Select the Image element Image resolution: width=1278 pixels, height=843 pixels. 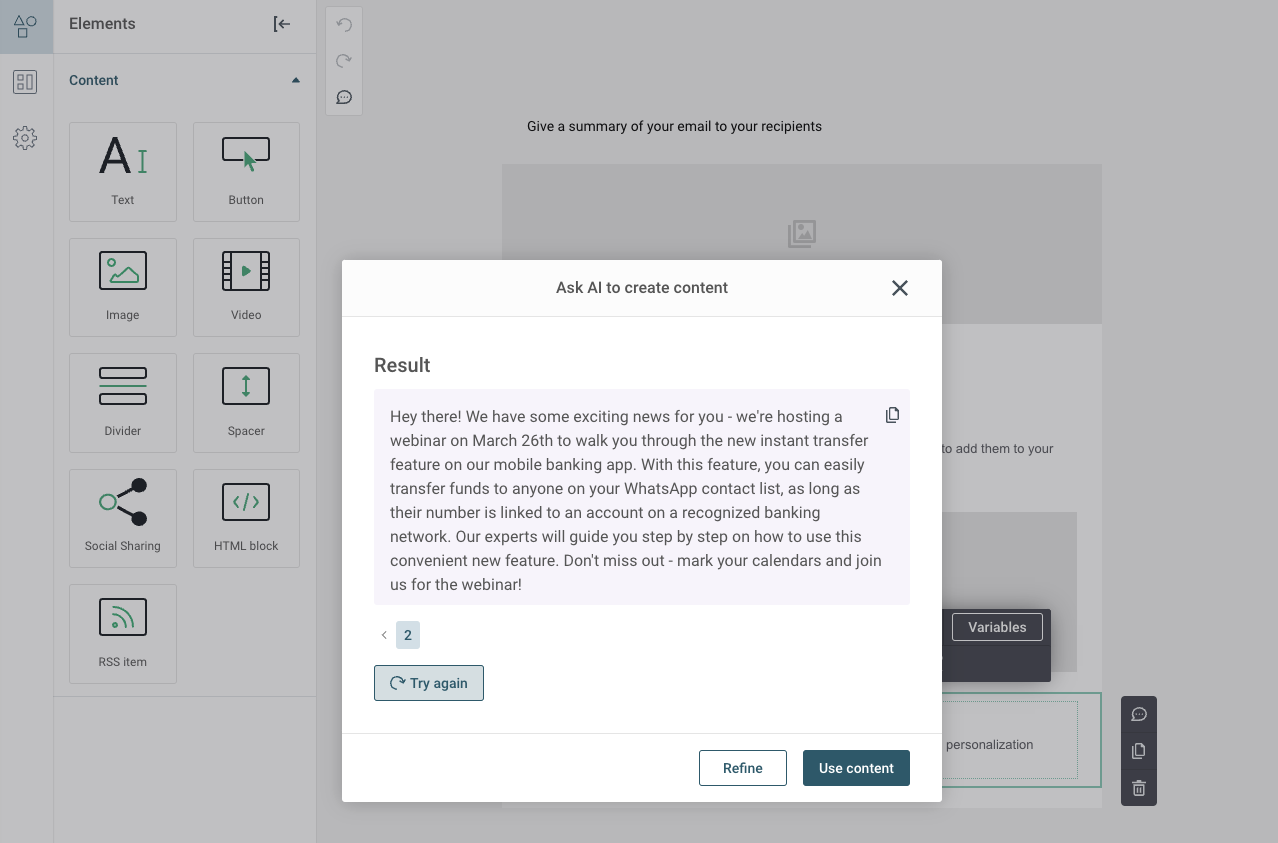[x=123, y=287]
